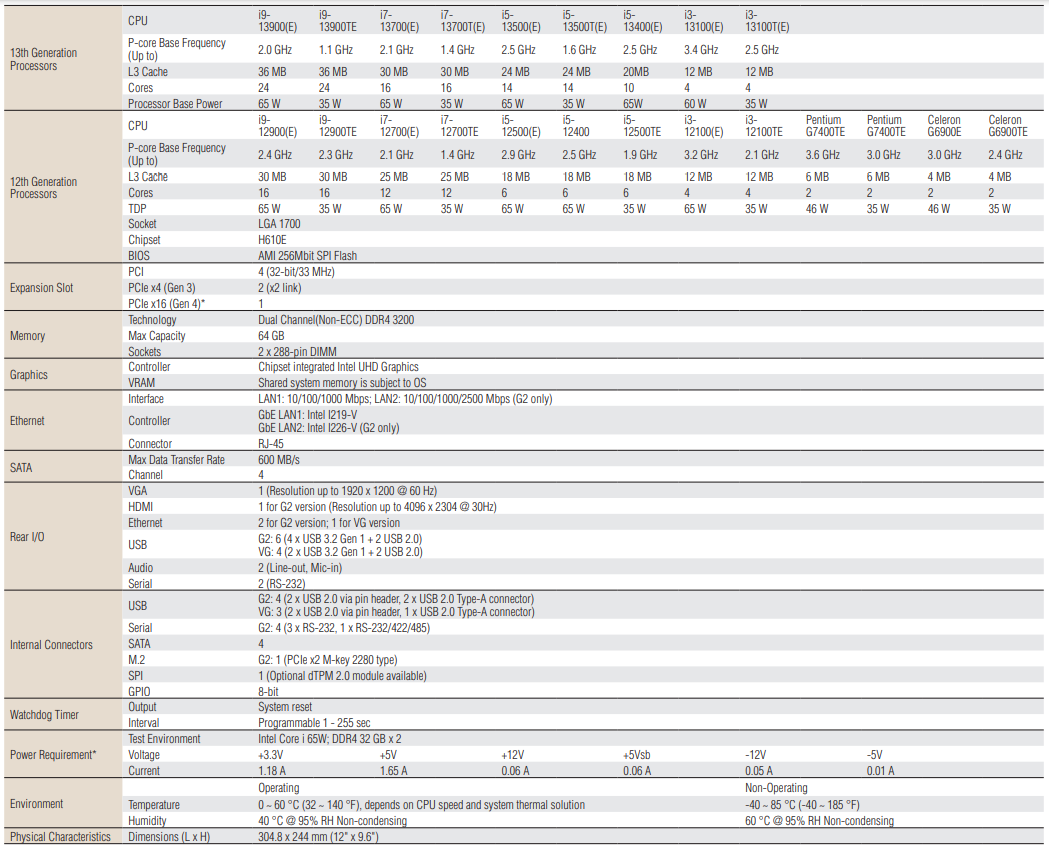Select the HDMI resolution 4096 x 2304 text
The width and height of the screenshot is (1049, 848).
(377, 507)
